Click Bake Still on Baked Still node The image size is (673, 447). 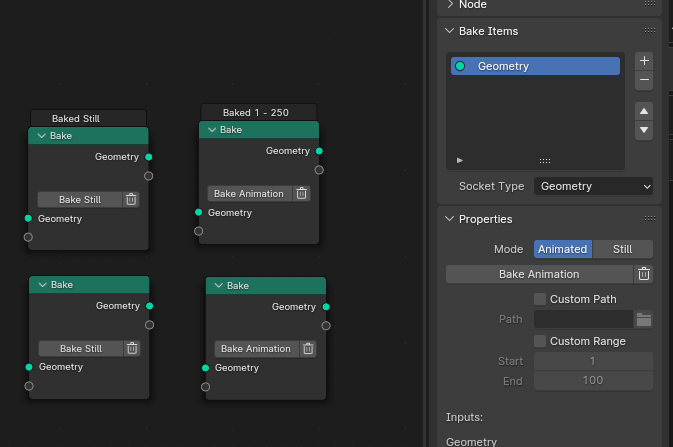tap(80, 199)
